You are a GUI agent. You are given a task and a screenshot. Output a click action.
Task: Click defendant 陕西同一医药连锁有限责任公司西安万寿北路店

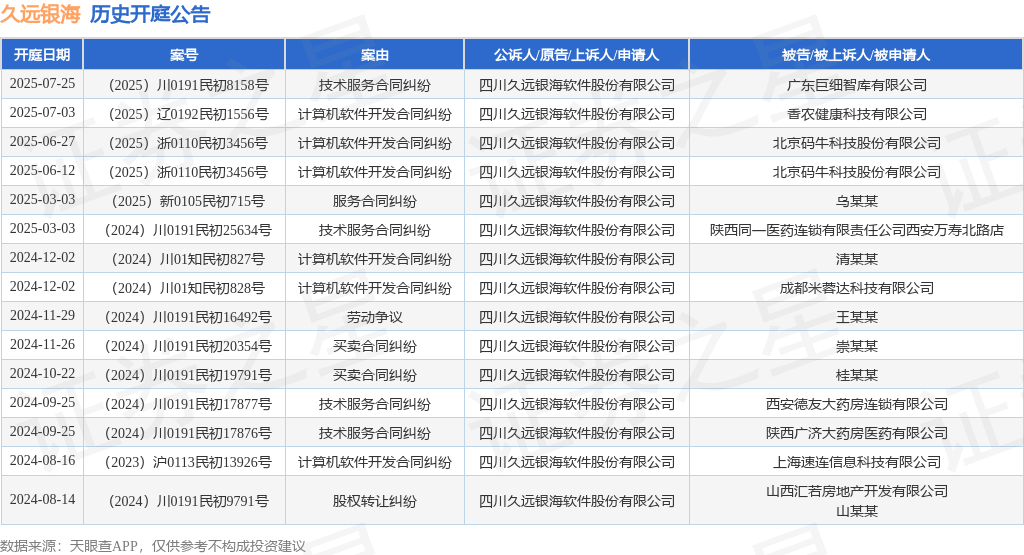pos(856,230)
